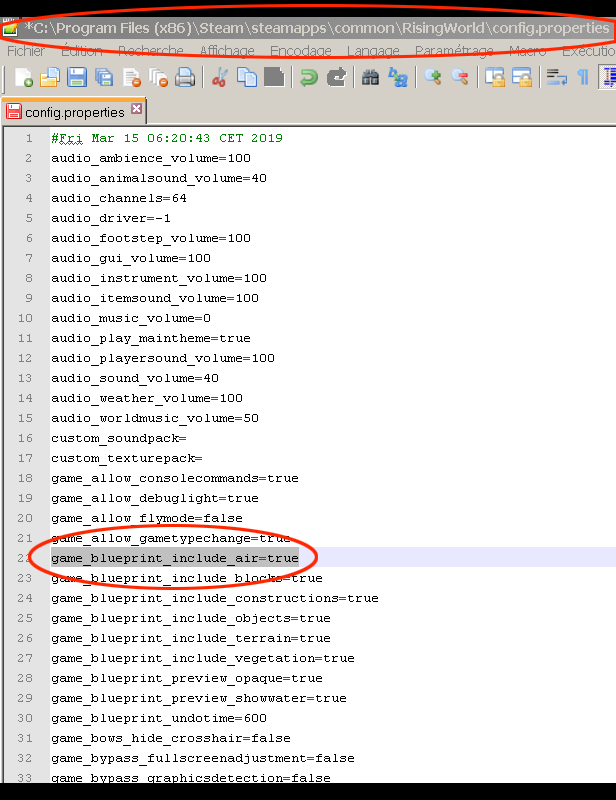Click the Open file folder icon
This screenshot has height=800, width=616.
point(49,77)
